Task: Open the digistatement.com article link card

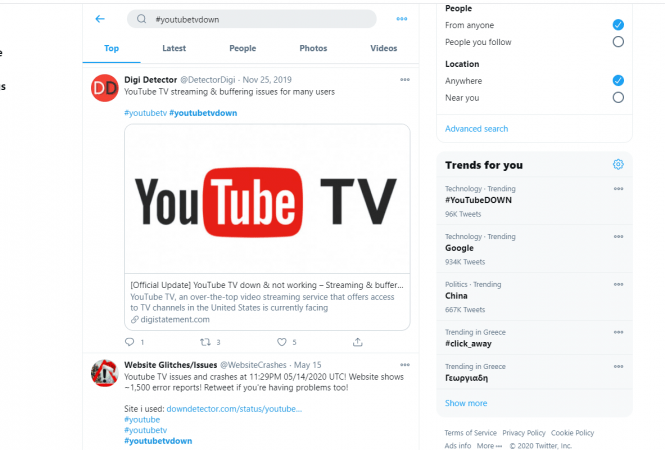Action: point(267,302)
